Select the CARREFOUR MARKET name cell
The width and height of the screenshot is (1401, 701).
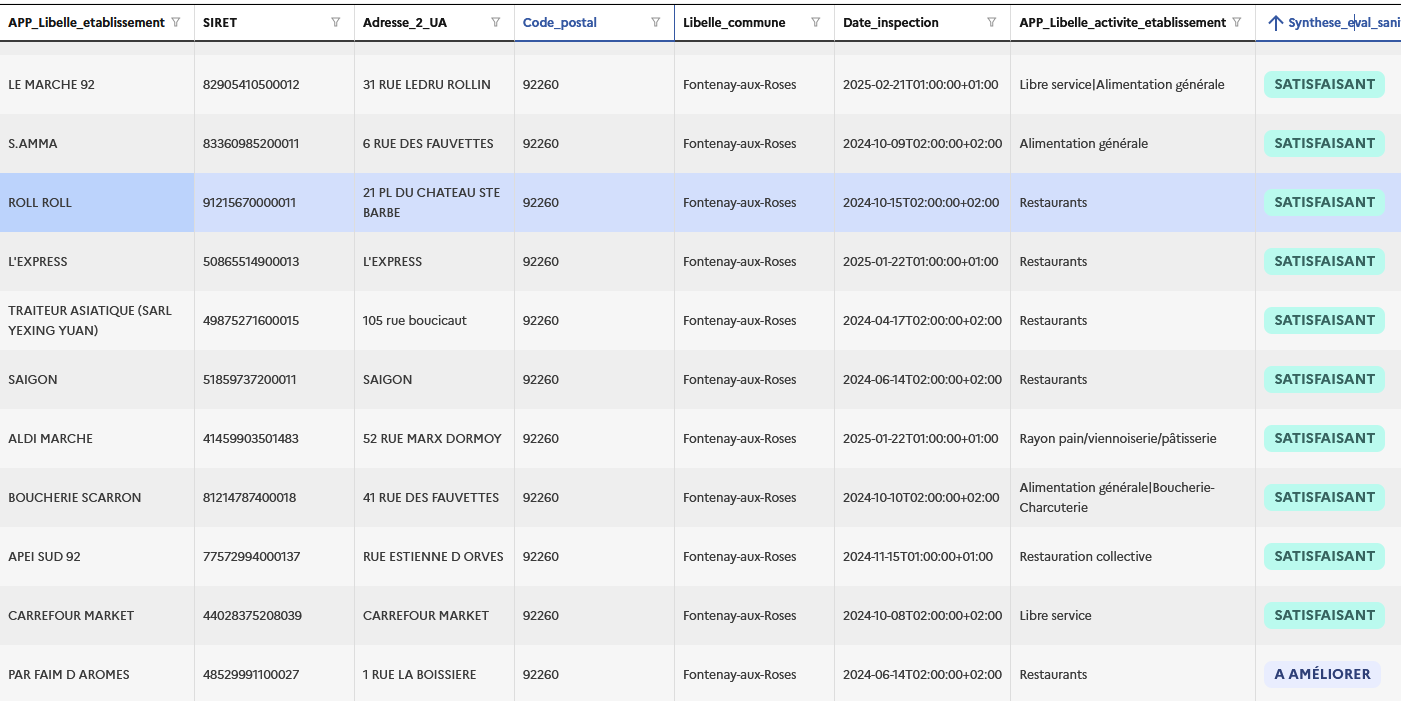pos(97,615)
